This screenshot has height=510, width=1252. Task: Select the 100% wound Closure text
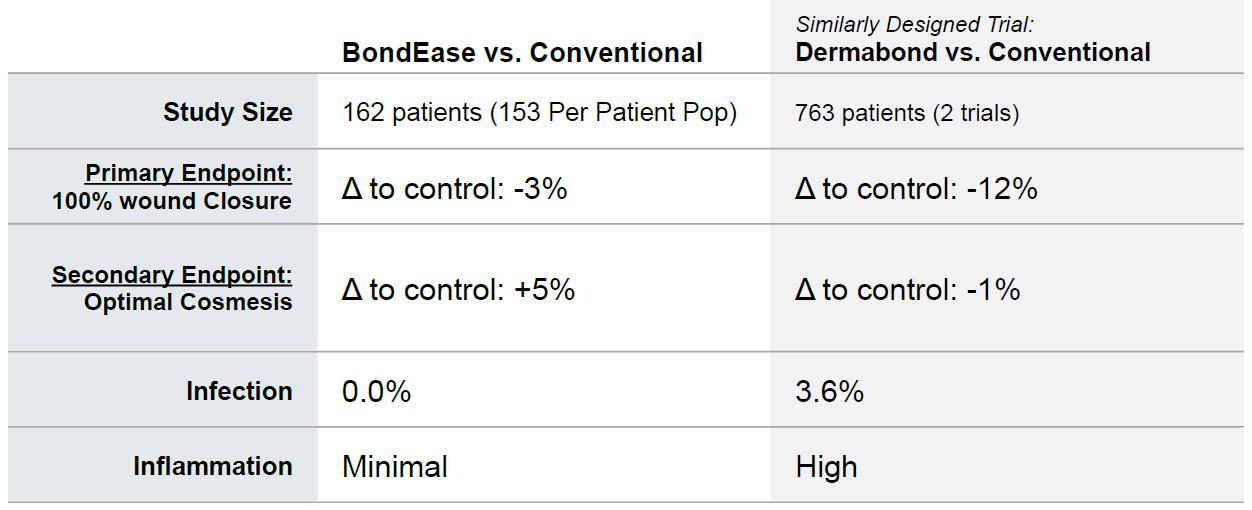click(x=172, y=200)
